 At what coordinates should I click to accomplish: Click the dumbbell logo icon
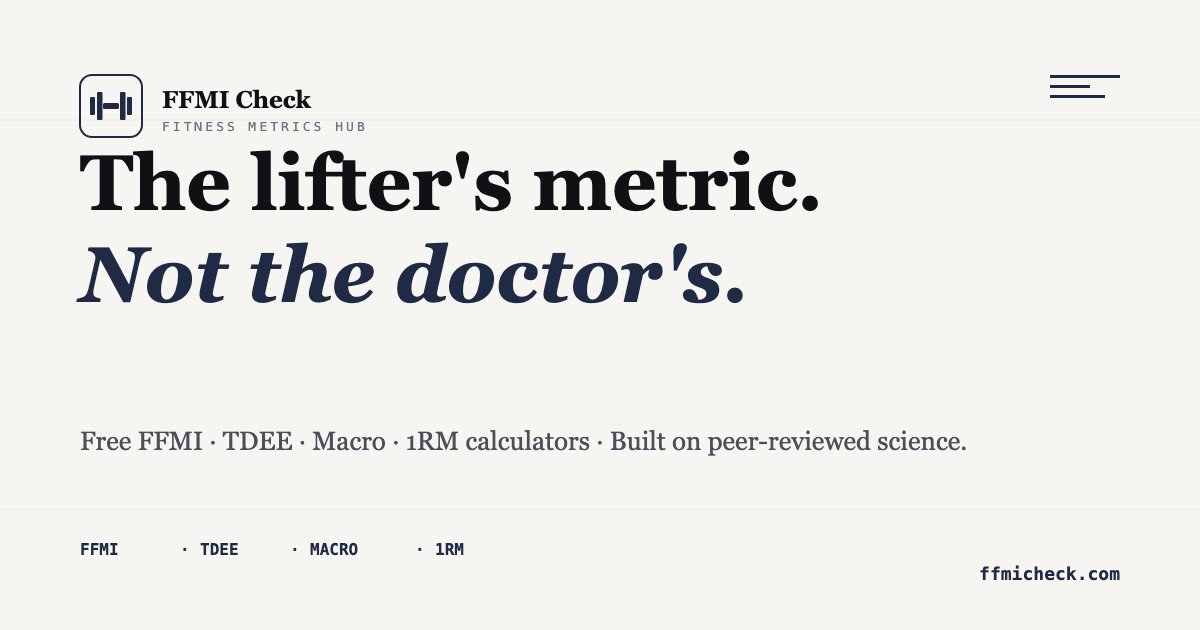click(111, 106)
